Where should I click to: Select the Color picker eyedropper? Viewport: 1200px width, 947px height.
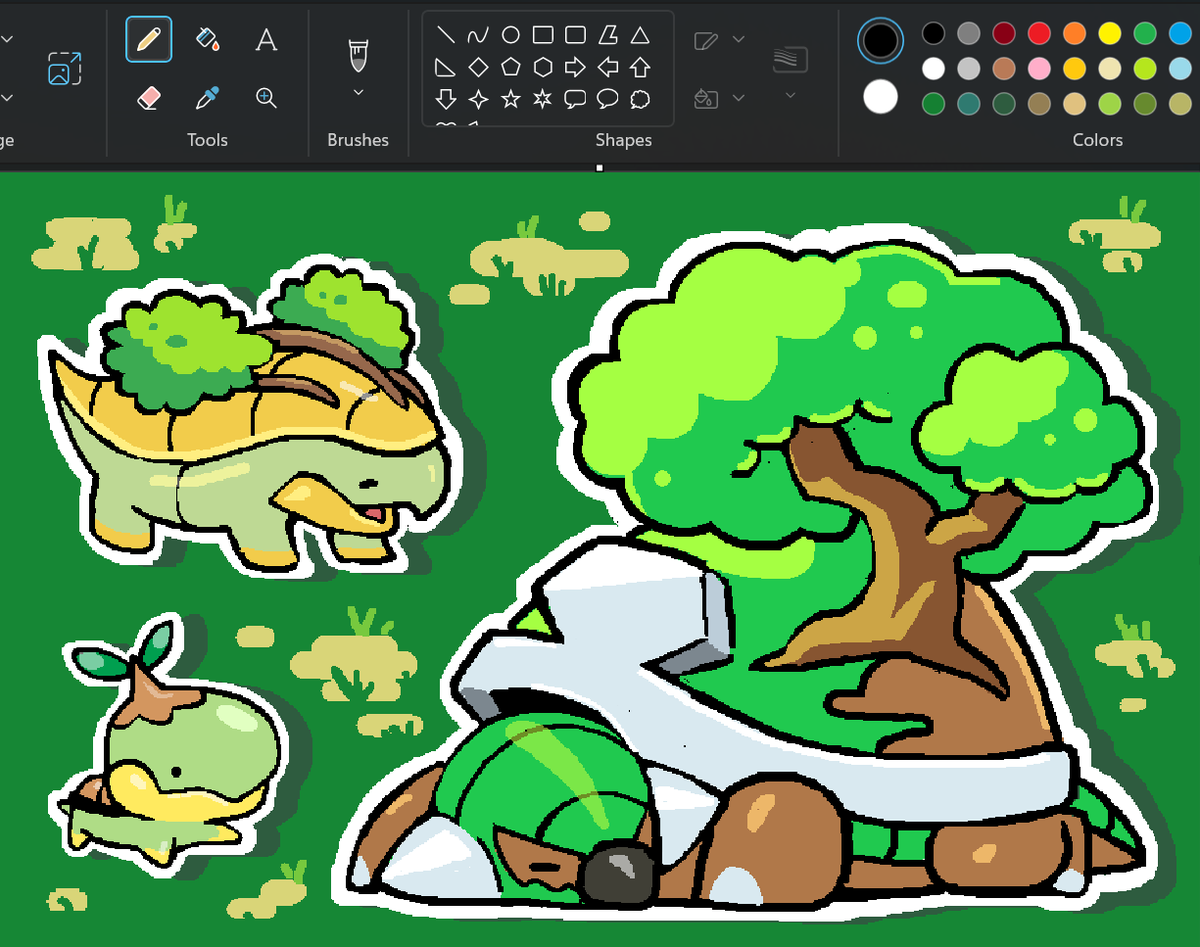[207, 97]
